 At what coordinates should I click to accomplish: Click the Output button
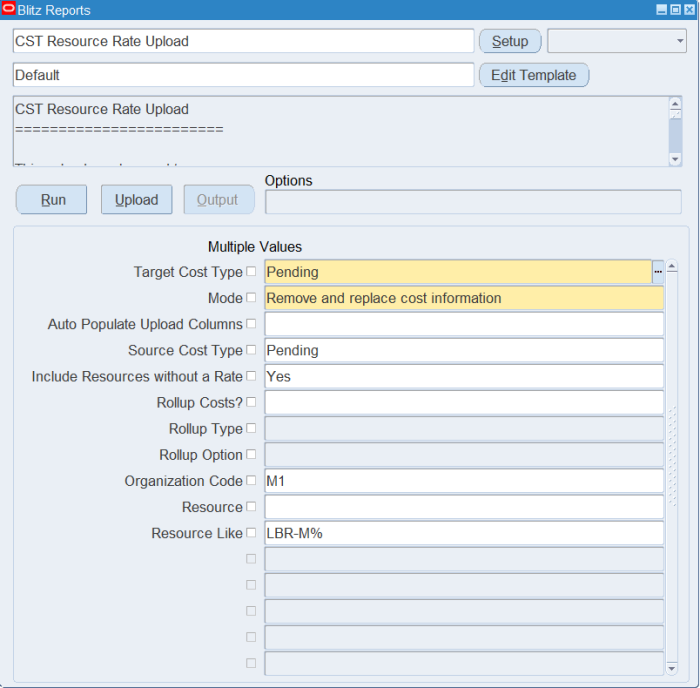tap(219, 200)
